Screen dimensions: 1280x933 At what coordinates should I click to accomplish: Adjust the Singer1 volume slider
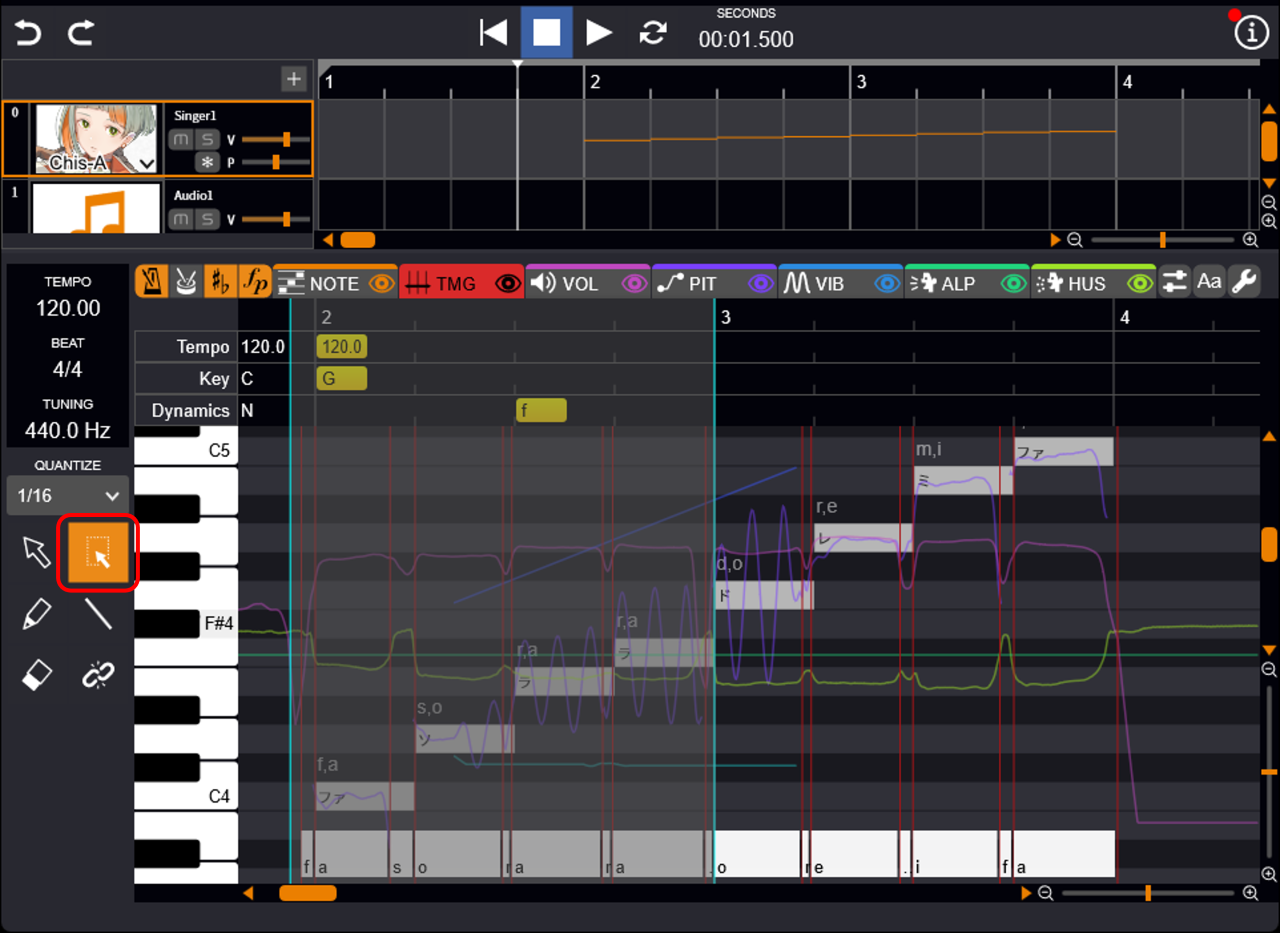[x=286, y=140]
